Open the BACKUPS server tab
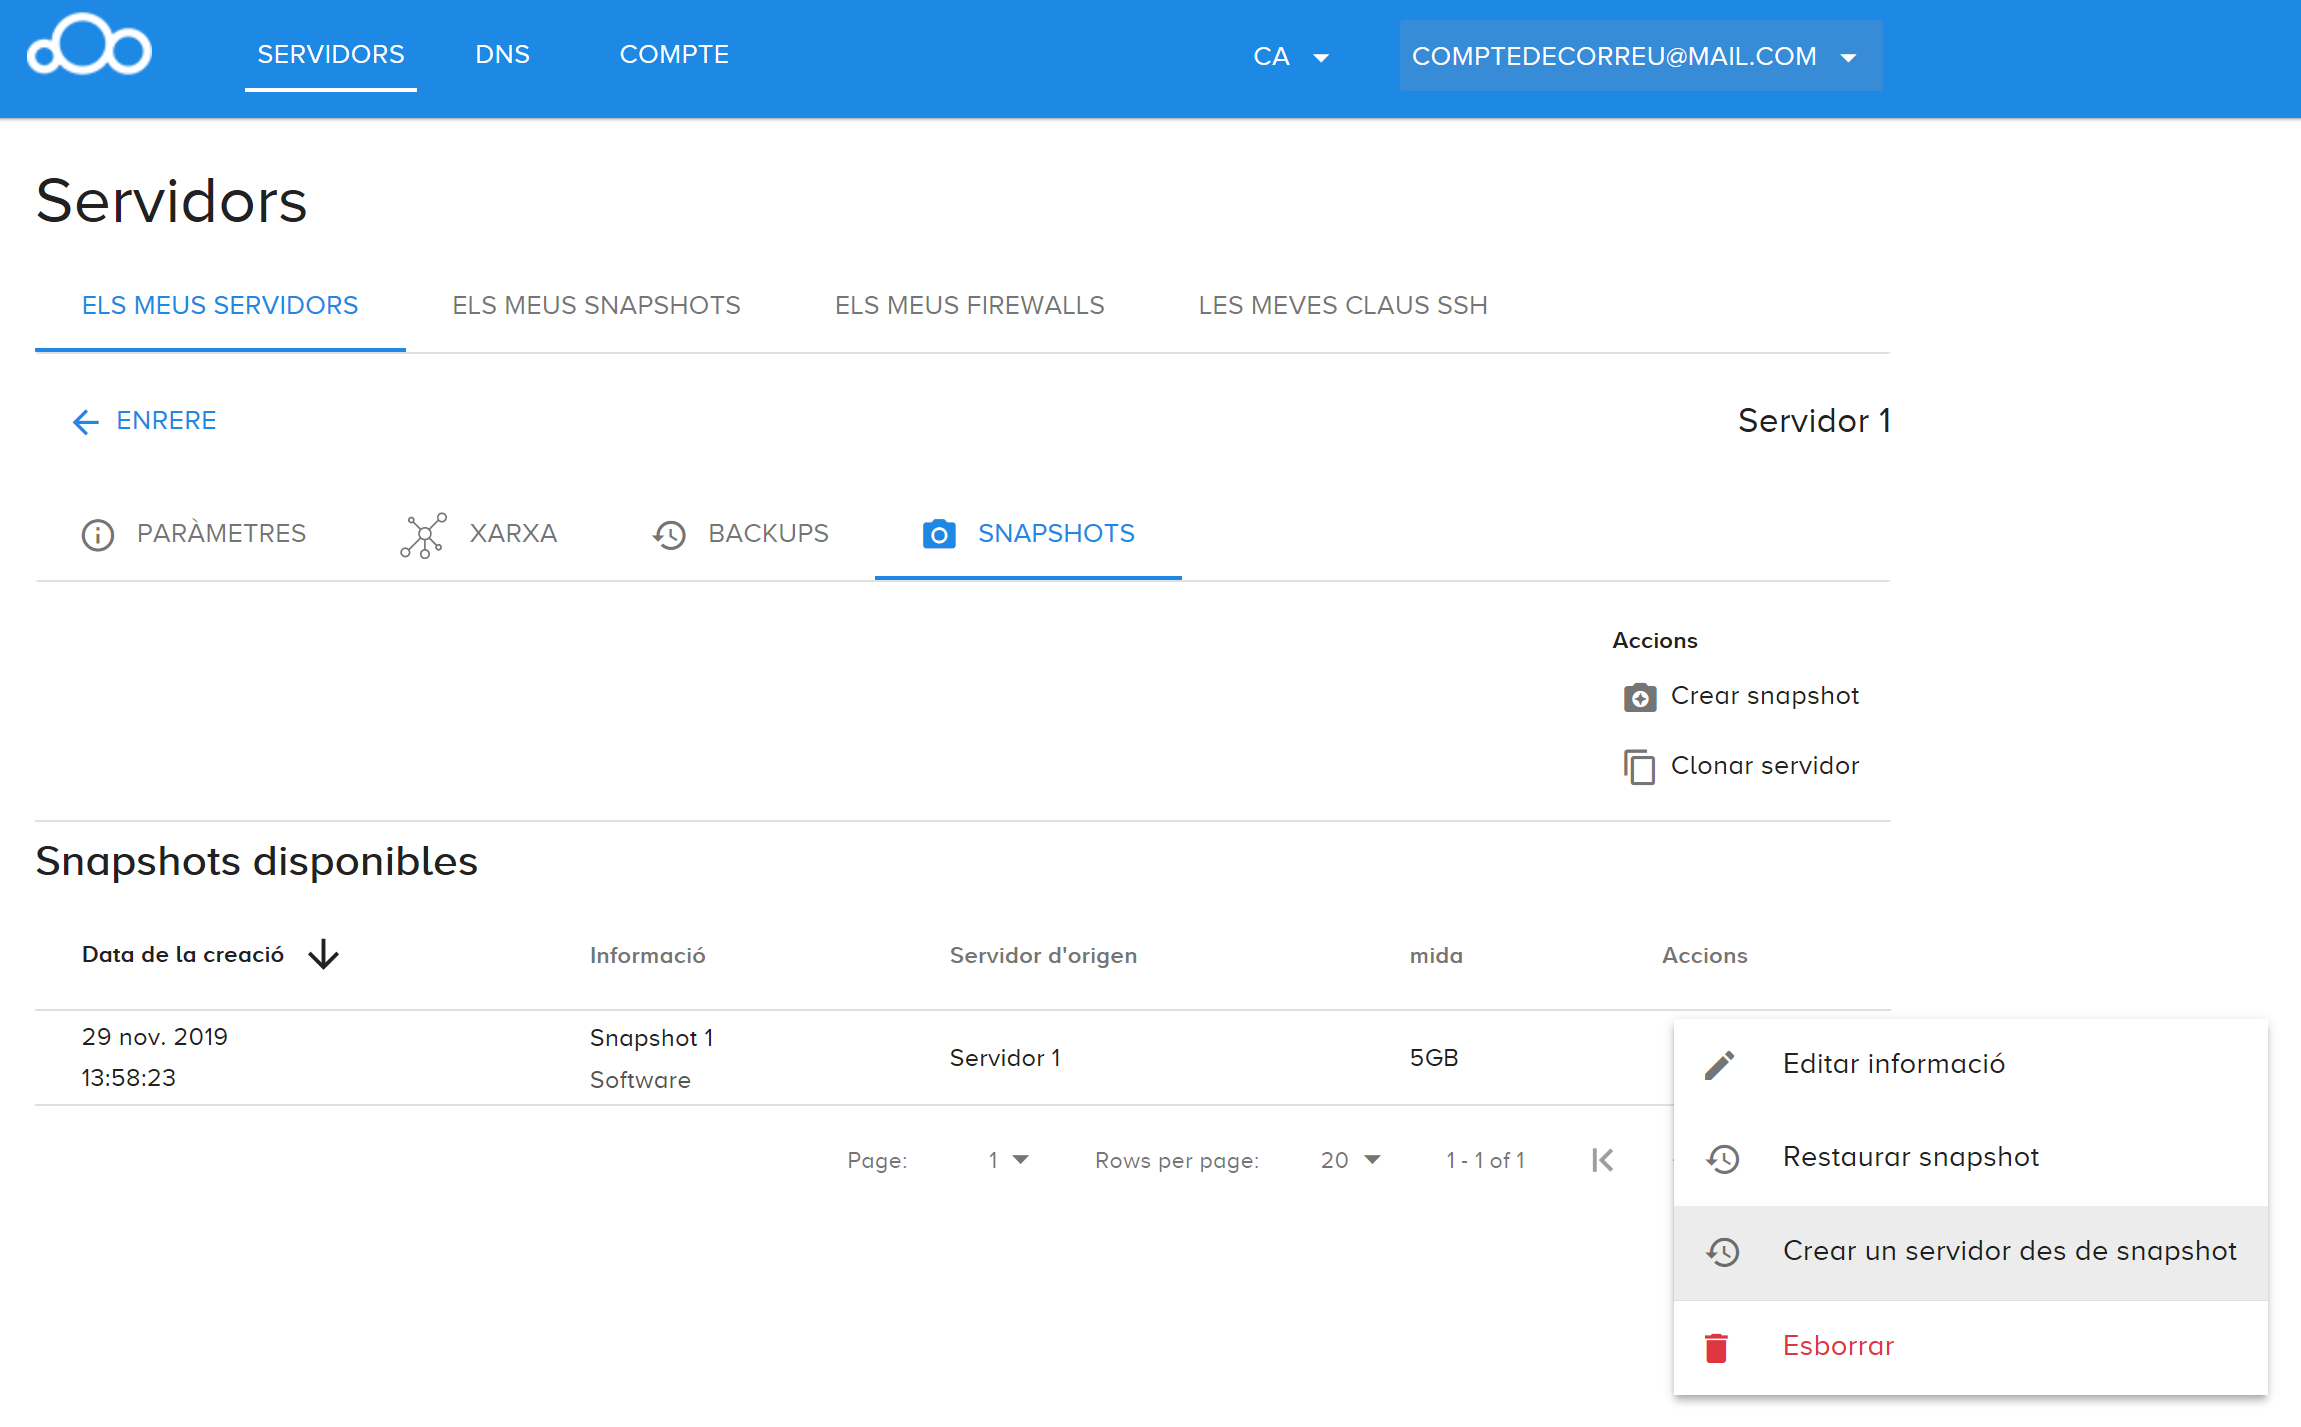2301x1427 pixels. [740, 534]
